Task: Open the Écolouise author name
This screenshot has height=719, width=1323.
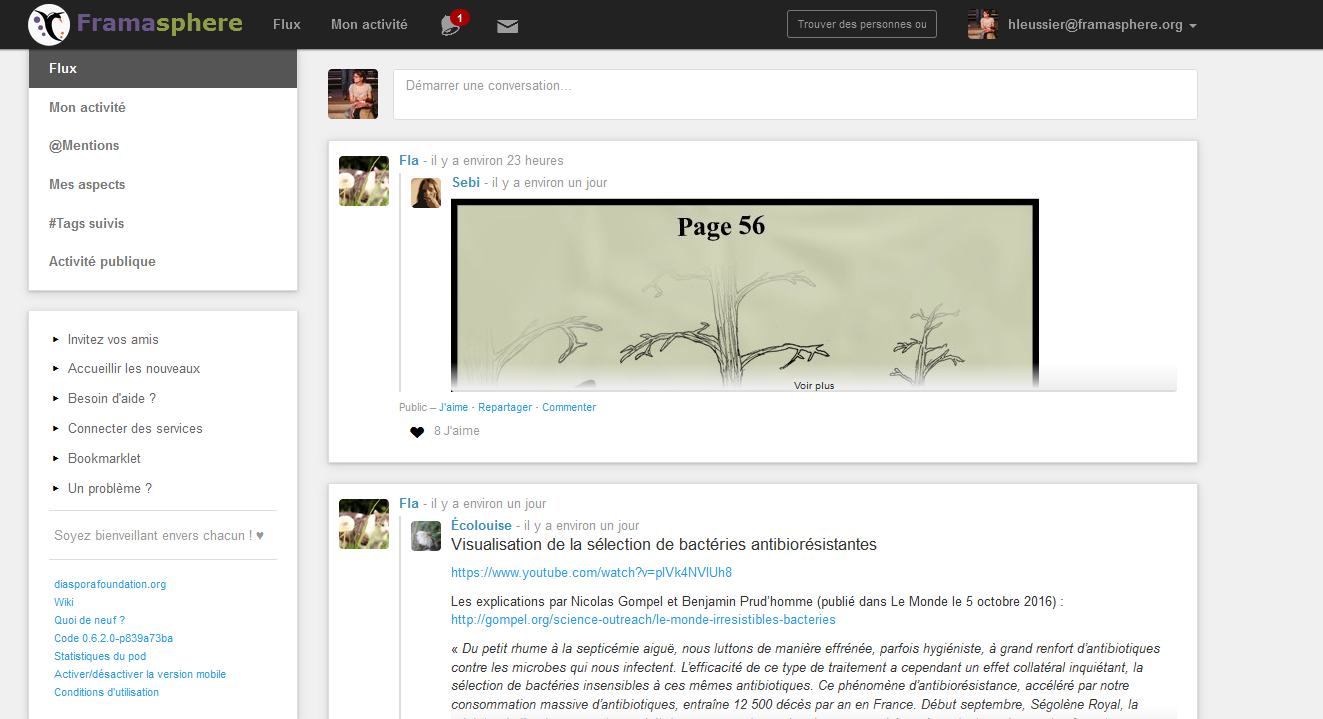Action: [481, 526]
